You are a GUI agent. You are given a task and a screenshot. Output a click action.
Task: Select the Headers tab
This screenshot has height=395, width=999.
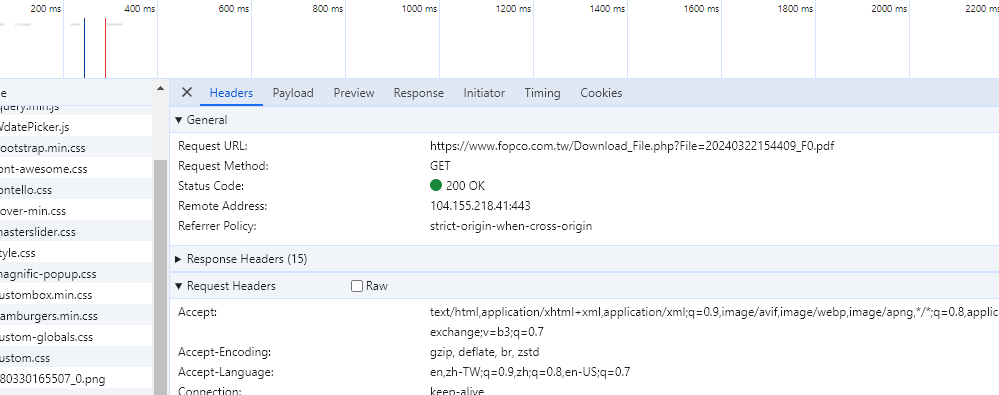(x=231, y=93)
